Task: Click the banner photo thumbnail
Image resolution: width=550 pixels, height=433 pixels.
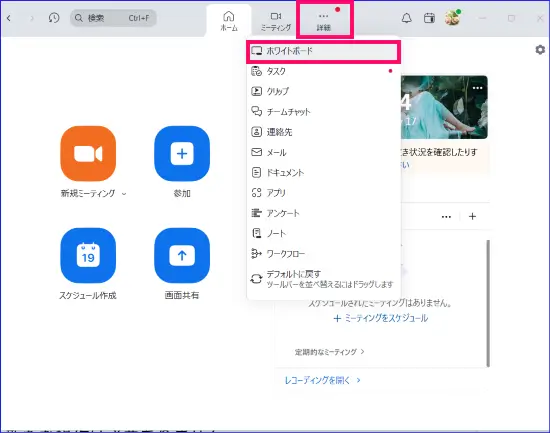Action: [444, 107]
